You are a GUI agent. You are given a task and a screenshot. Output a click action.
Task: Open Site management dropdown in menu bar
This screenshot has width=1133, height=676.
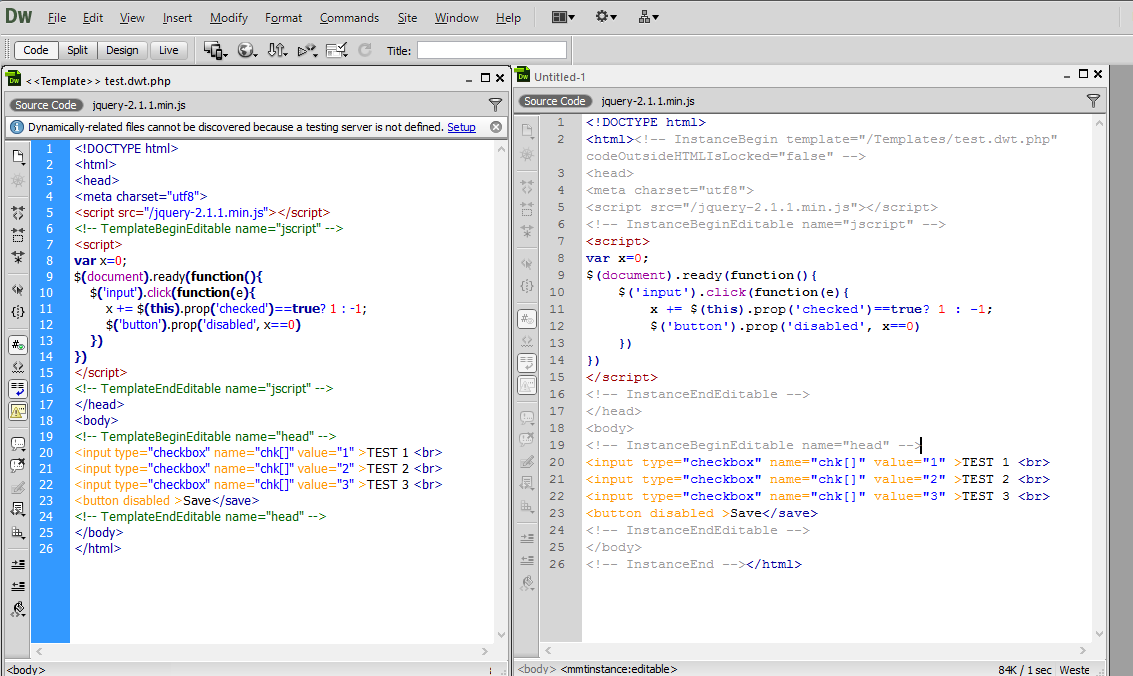click(x=648, y=17)
